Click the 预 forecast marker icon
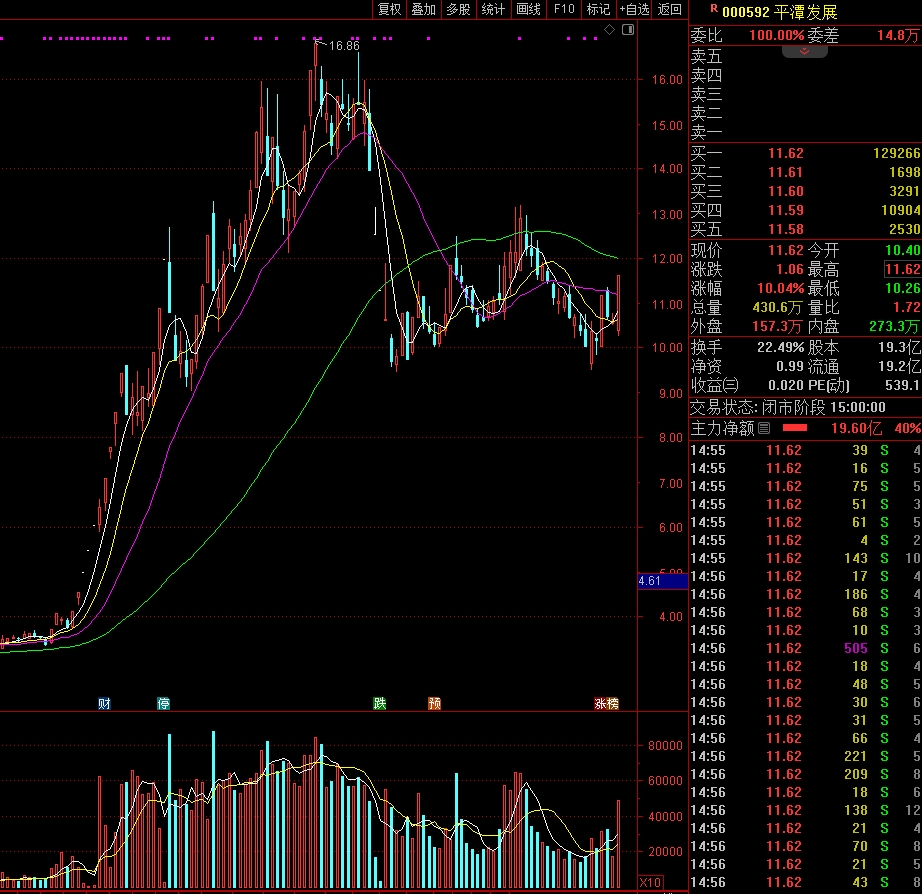Screen dimensions: 922x894 pyautogui.click(x=434, y=703)
